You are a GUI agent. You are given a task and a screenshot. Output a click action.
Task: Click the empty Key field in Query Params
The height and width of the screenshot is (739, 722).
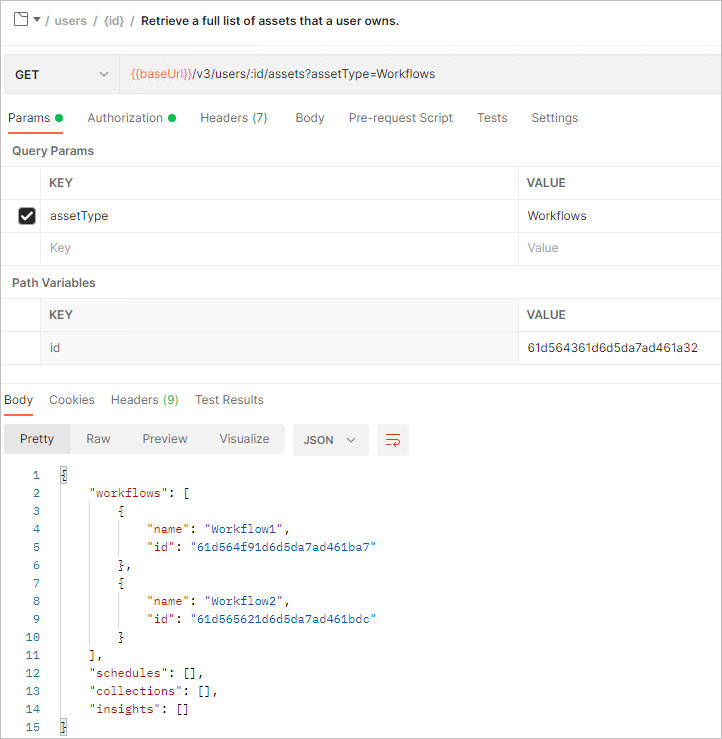point(280,248)
